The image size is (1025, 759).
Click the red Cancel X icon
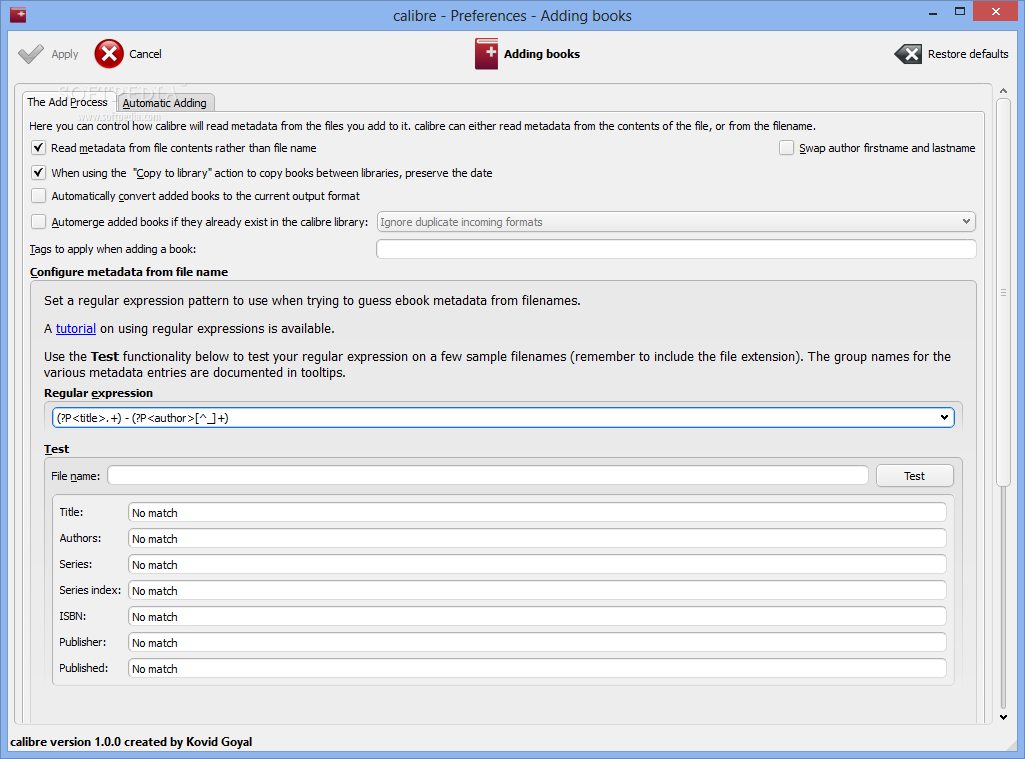coord(110,54)
